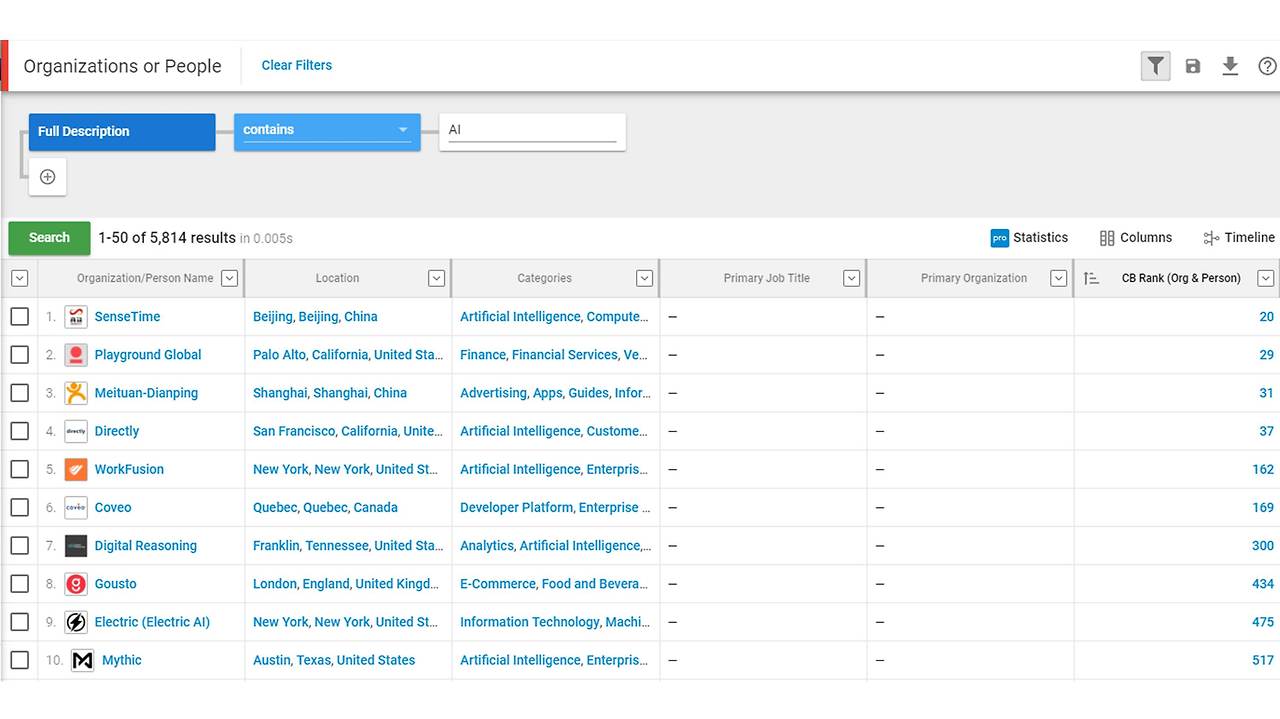
Task: Select the Directly row checkbox
Action: coord(20,431)
